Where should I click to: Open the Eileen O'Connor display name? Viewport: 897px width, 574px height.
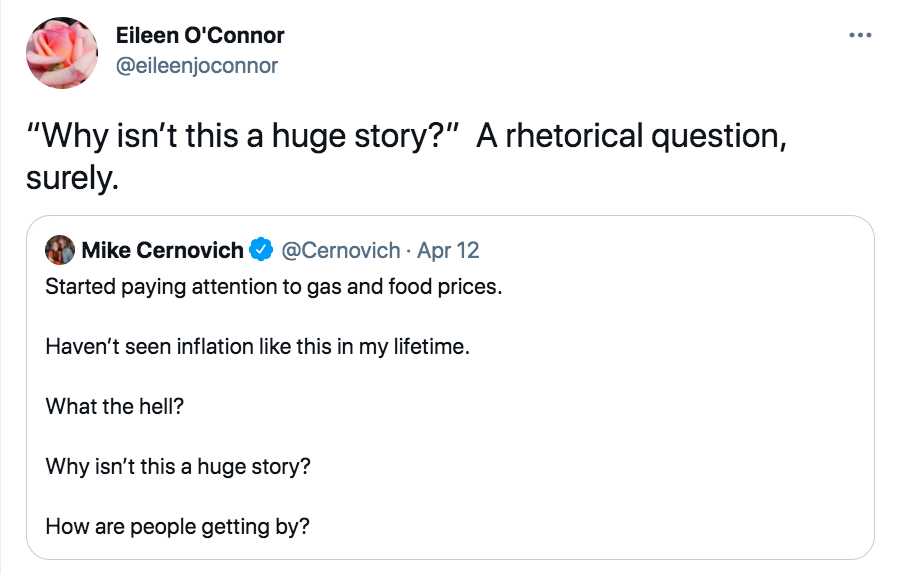pyautogui.click(x=200, y=35)
